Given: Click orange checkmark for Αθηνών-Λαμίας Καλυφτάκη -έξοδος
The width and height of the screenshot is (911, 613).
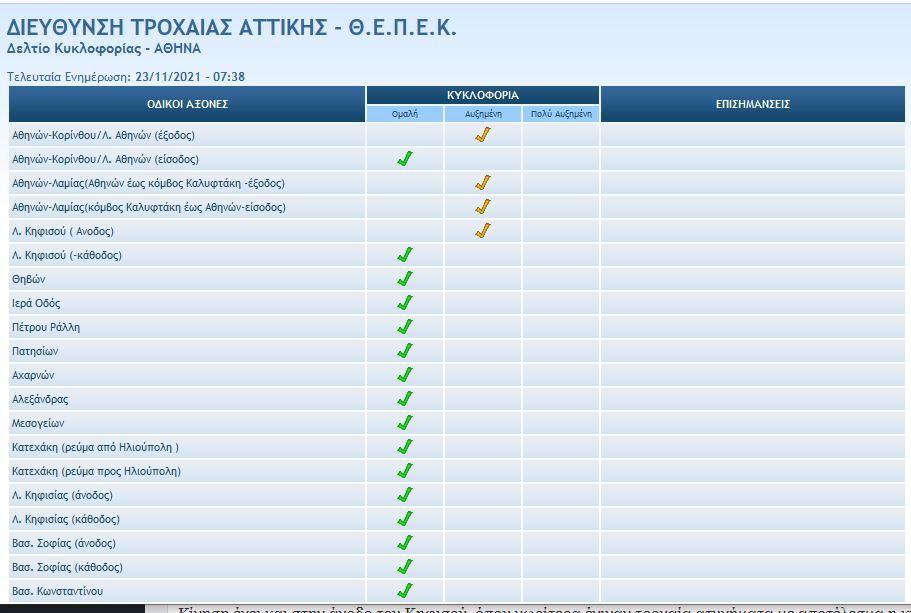Looking at the screenshot, I should click(483, 183).
